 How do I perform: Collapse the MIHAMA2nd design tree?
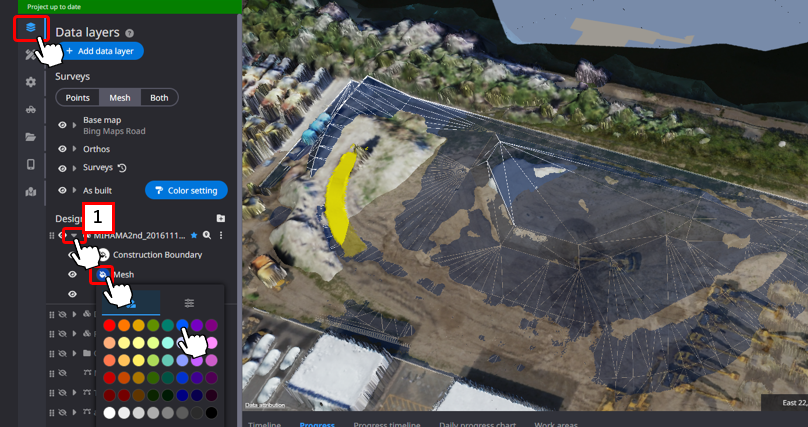coord(73,236)
